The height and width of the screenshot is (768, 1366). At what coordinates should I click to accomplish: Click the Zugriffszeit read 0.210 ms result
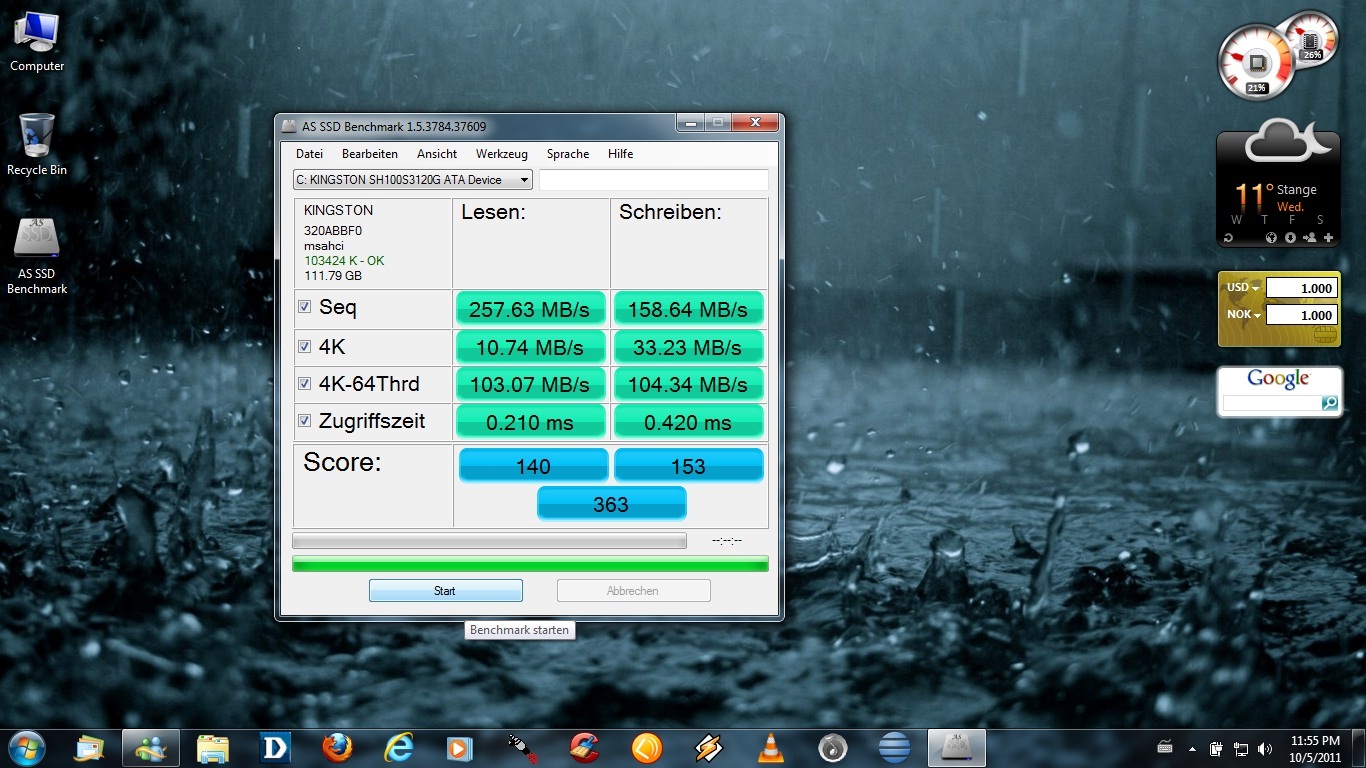click(530, 422)
